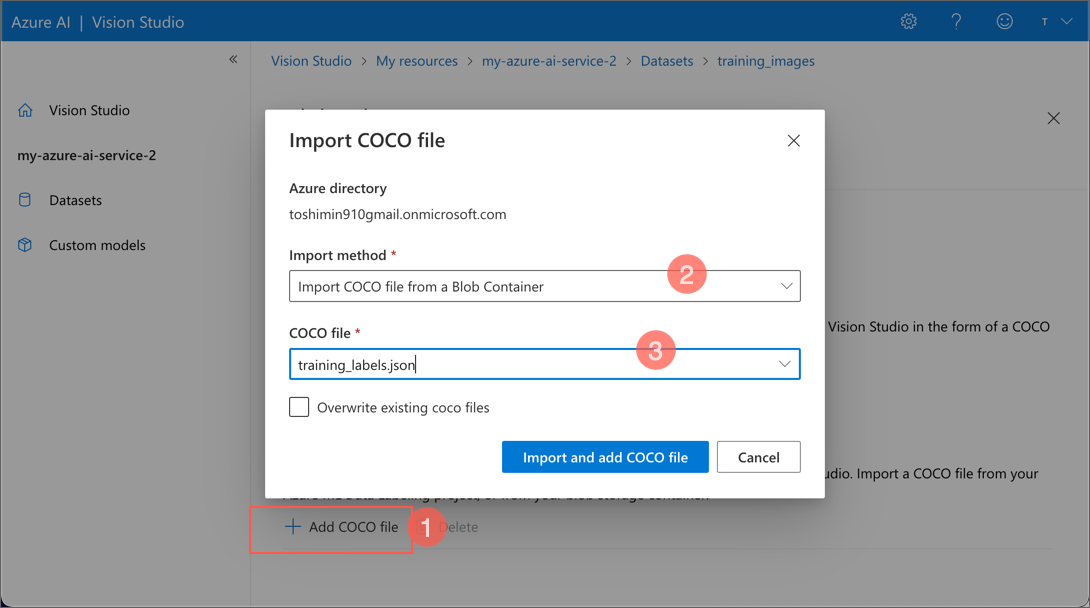Click the Datasets database icon

(24, 200)
